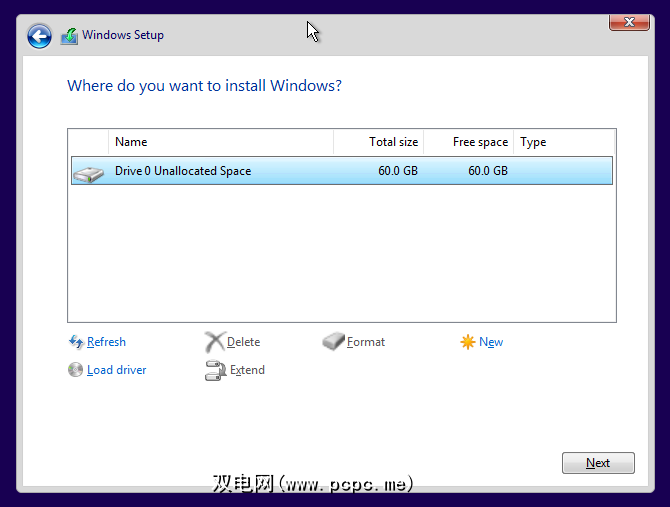
Task: Click the Delete X icon
Action: (214, 342)
